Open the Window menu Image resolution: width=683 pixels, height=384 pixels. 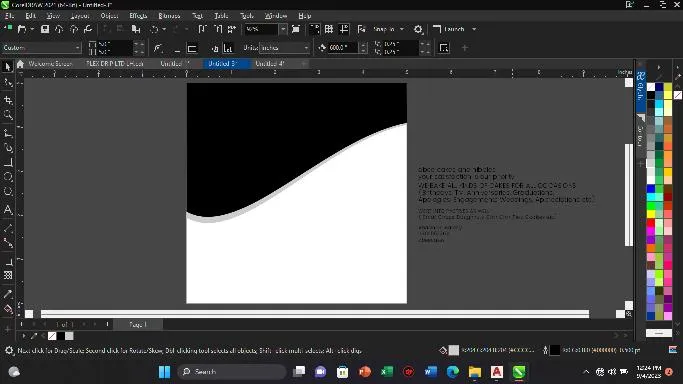point(276,16)
